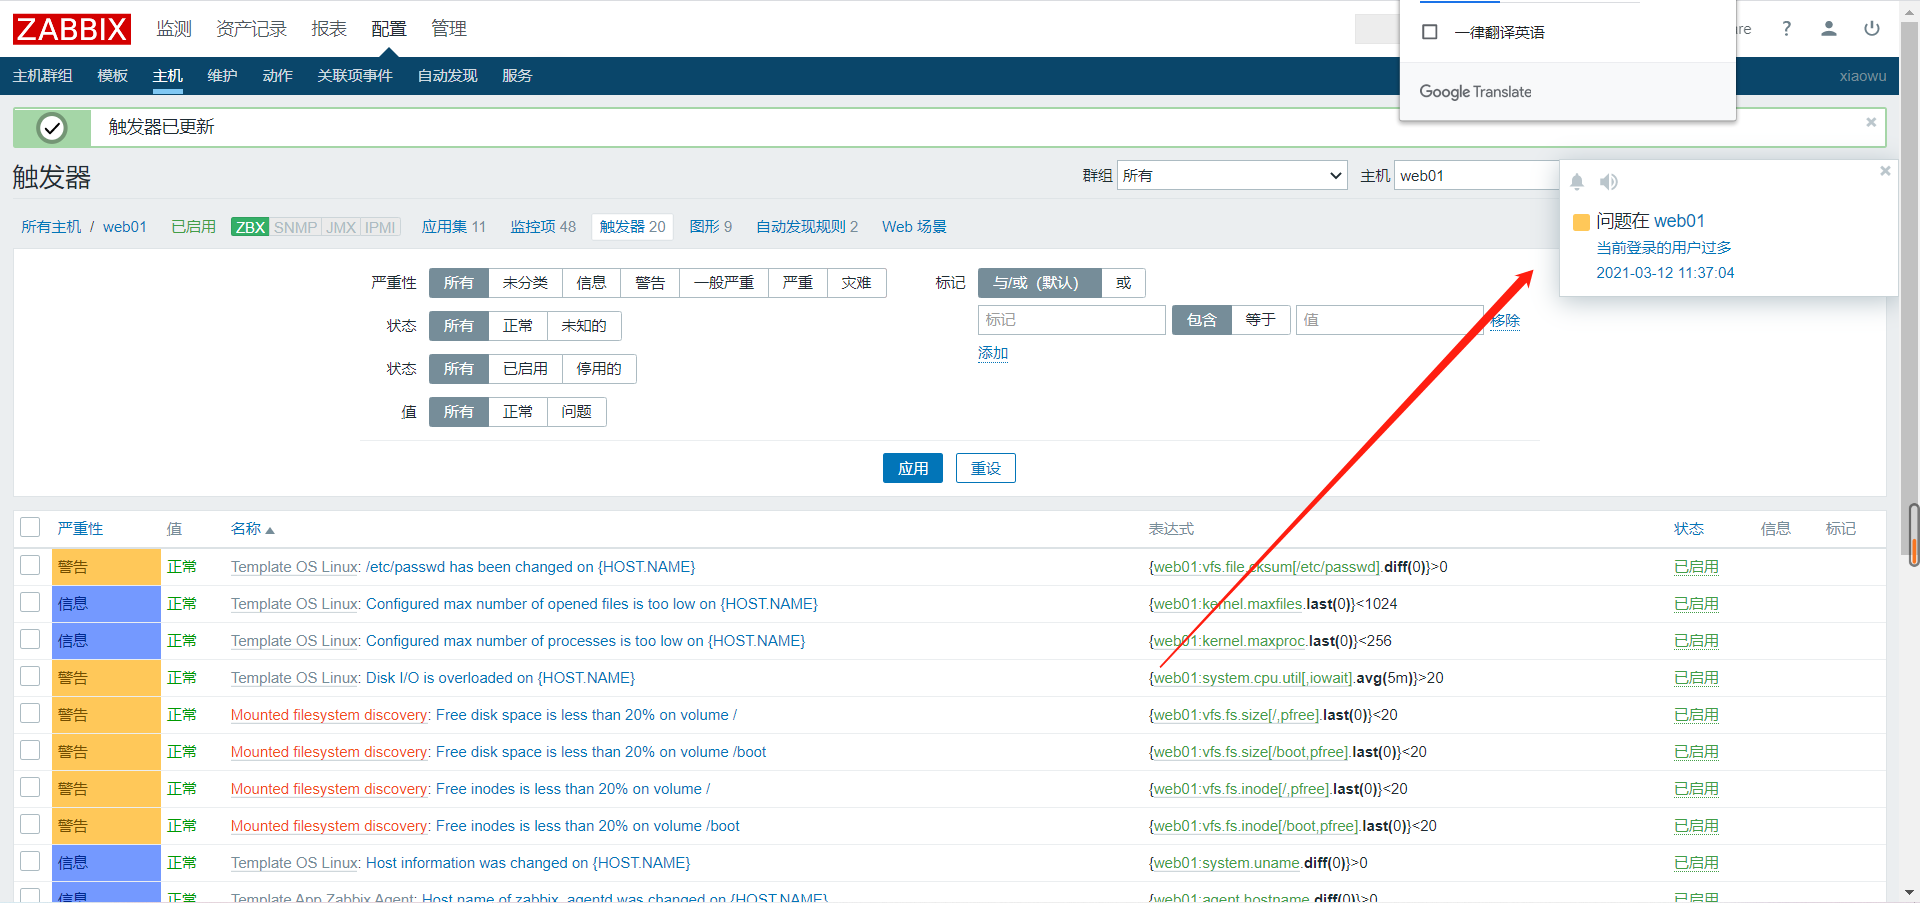Image resolution: width=1920 pixels, height=903 pixels.
Task: Click the tag name input field
Action: (1071, 320)
